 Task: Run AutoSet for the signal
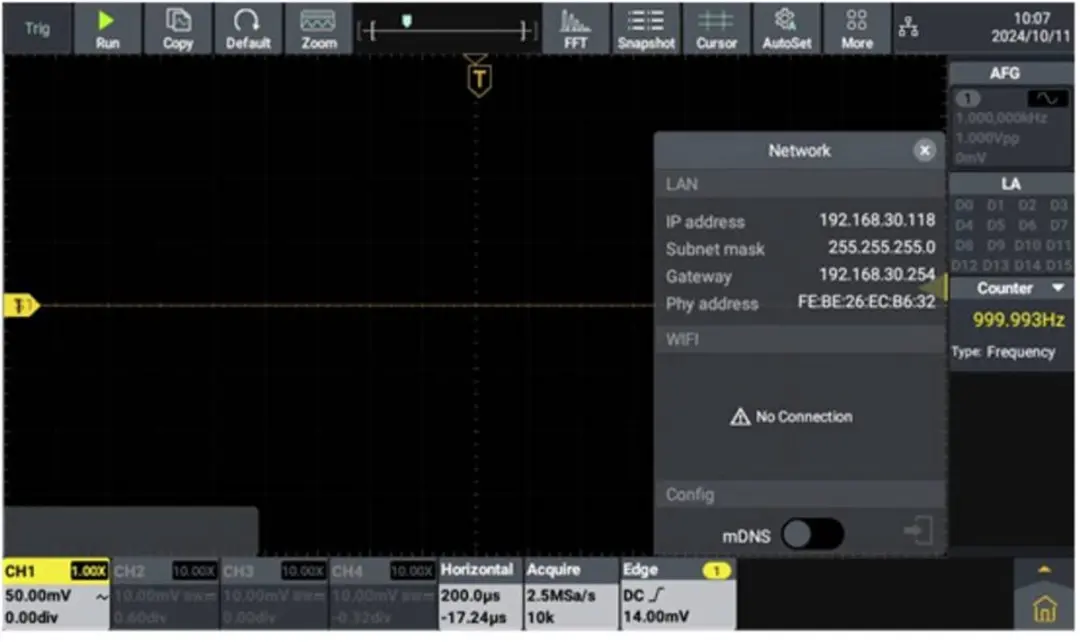click(787, 29)
